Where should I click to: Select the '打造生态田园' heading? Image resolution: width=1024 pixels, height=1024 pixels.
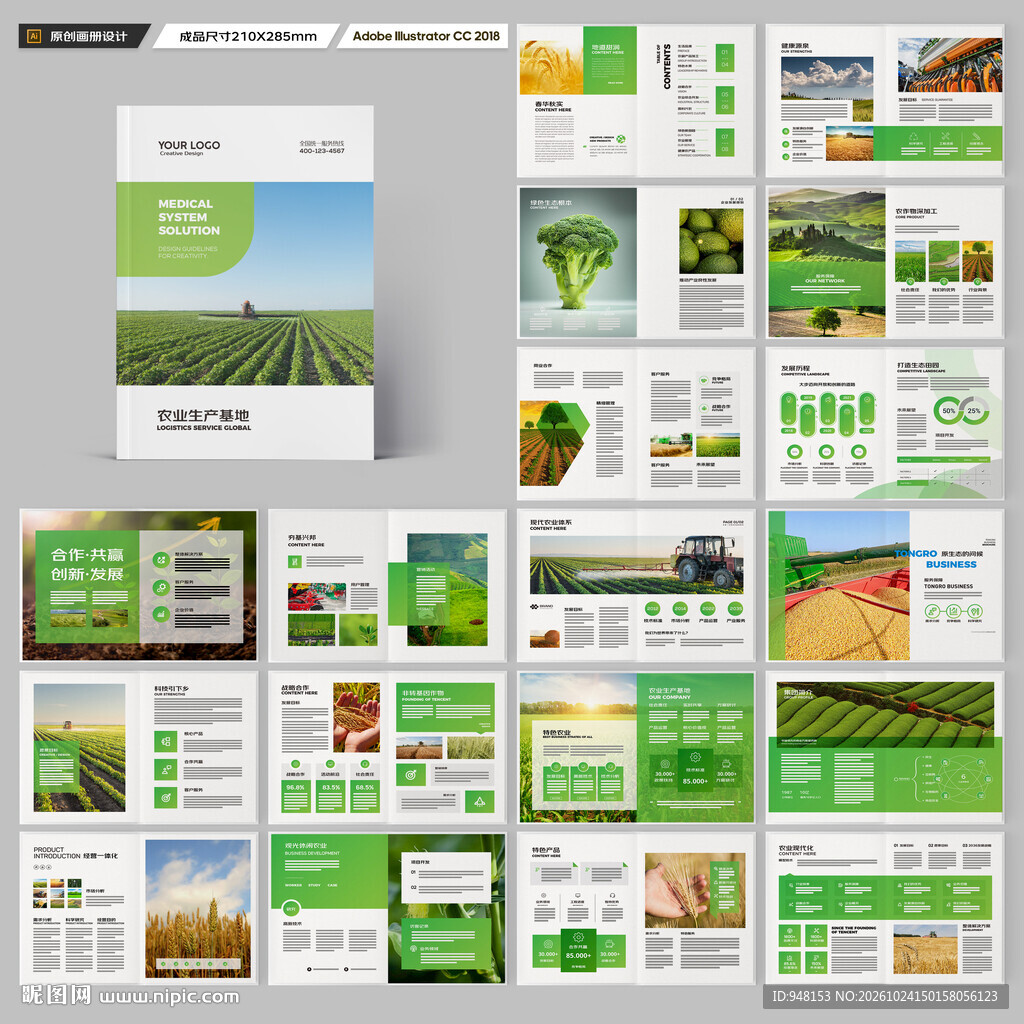tap(918, 365)
